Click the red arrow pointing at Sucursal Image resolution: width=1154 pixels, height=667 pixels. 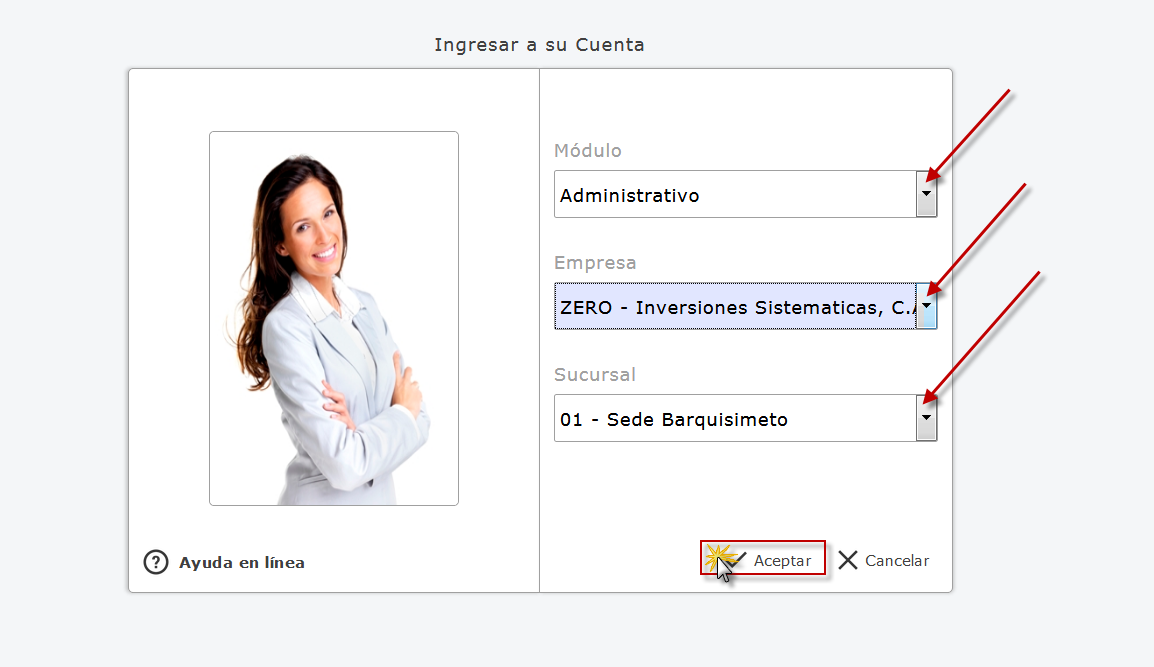[983, 335]
